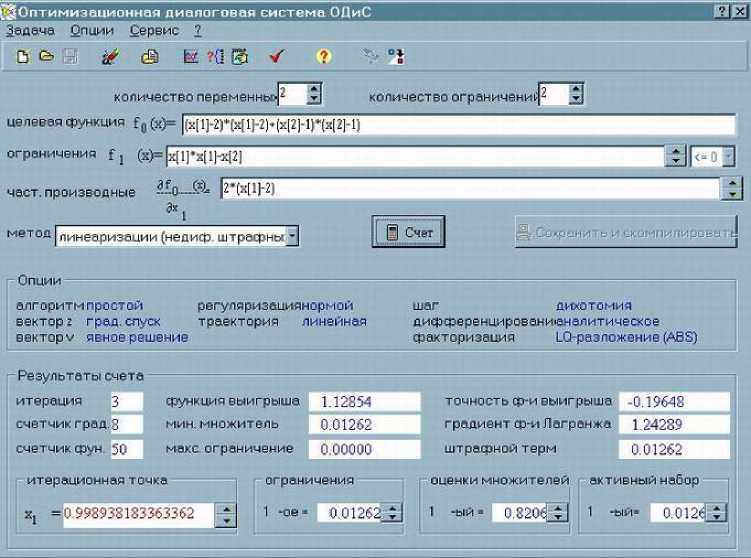Open the Задача menu

point(30,31)
